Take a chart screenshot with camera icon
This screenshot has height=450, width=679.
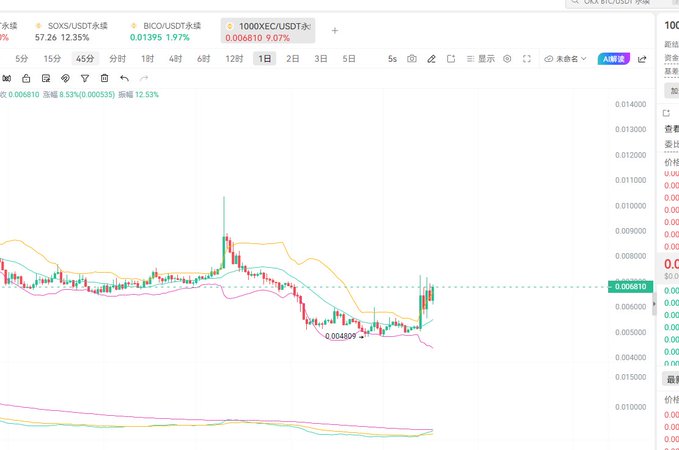(412, 59)
